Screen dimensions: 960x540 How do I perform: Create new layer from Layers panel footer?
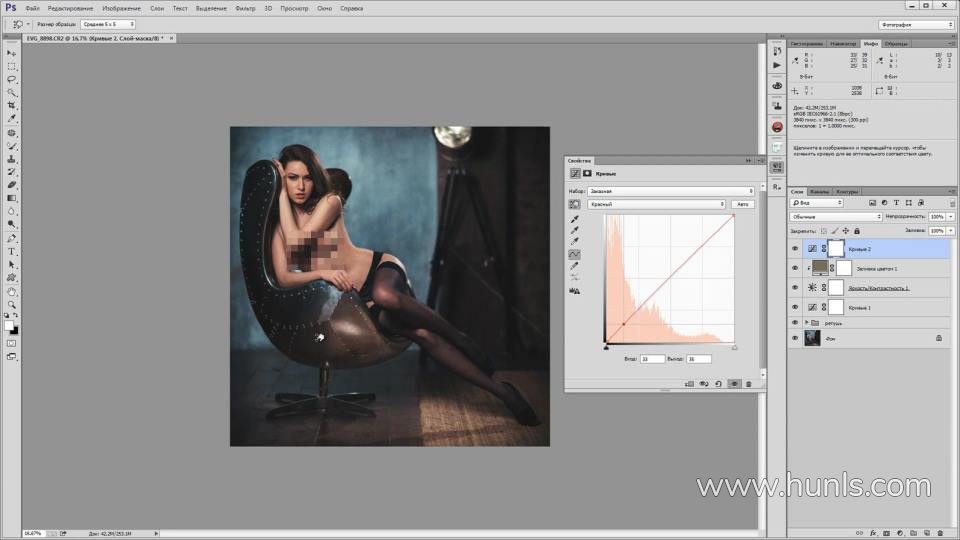pos(926,533)
